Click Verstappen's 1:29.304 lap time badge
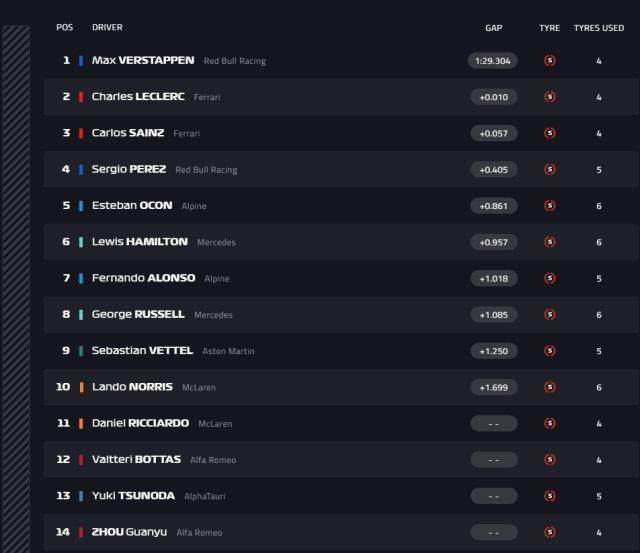This screenshot has height=553, width=640. pyautogui.click(x=493, y=61)
